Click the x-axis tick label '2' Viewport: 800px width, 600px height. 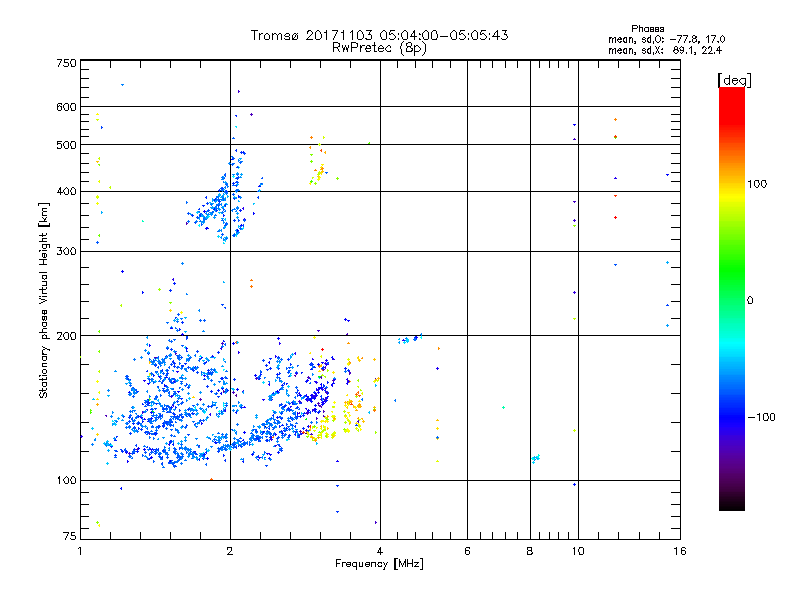[230, 551]
